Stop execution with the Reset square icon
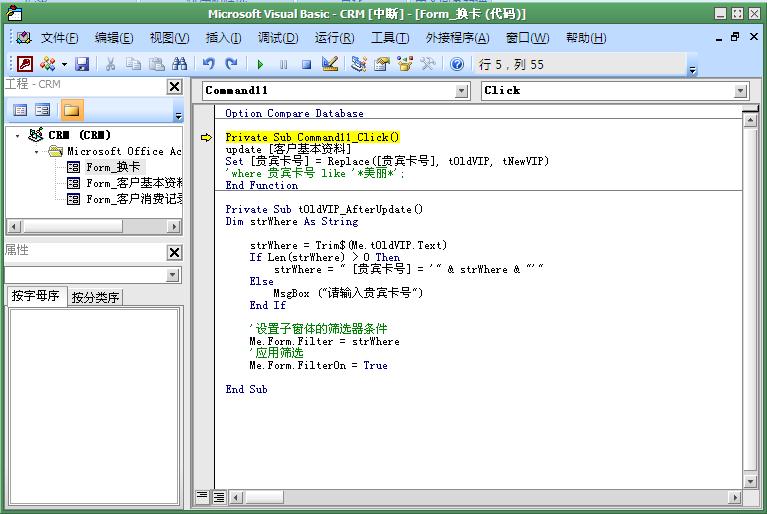The width and height of the screenshot is (767, 514). click(x=306, y=64)
